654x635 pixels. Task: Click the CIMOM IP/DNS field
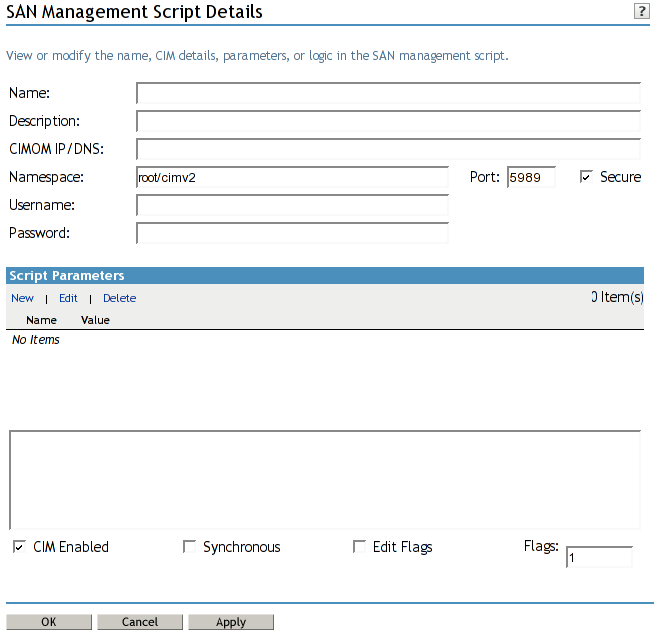tap(388, 150)
